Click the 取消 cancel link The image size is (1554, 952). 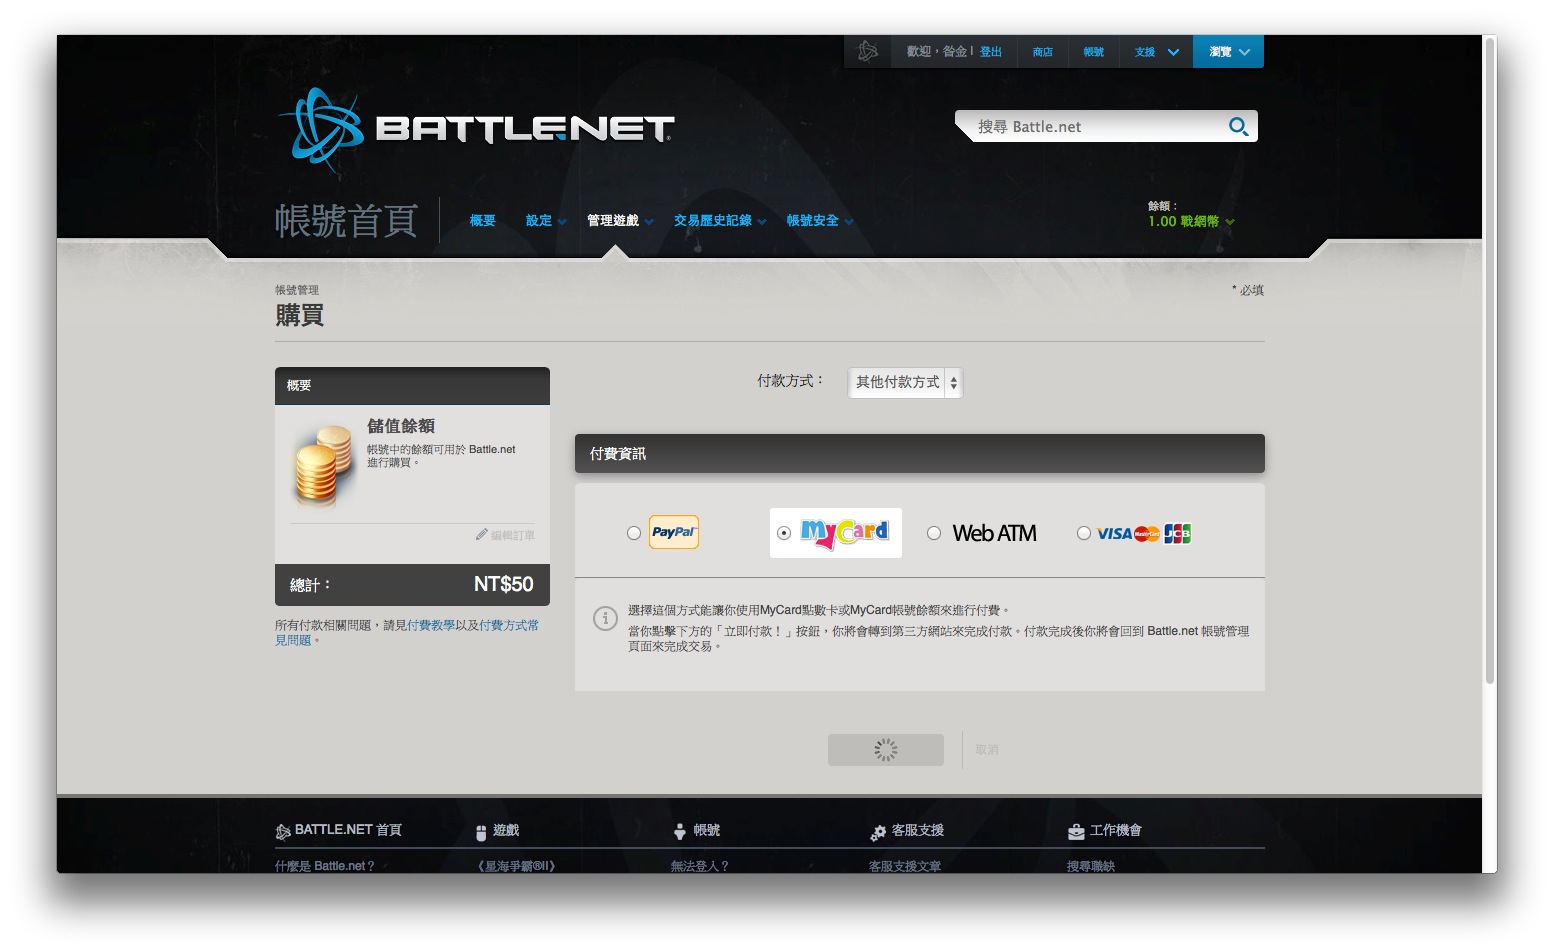pos(987,750)
